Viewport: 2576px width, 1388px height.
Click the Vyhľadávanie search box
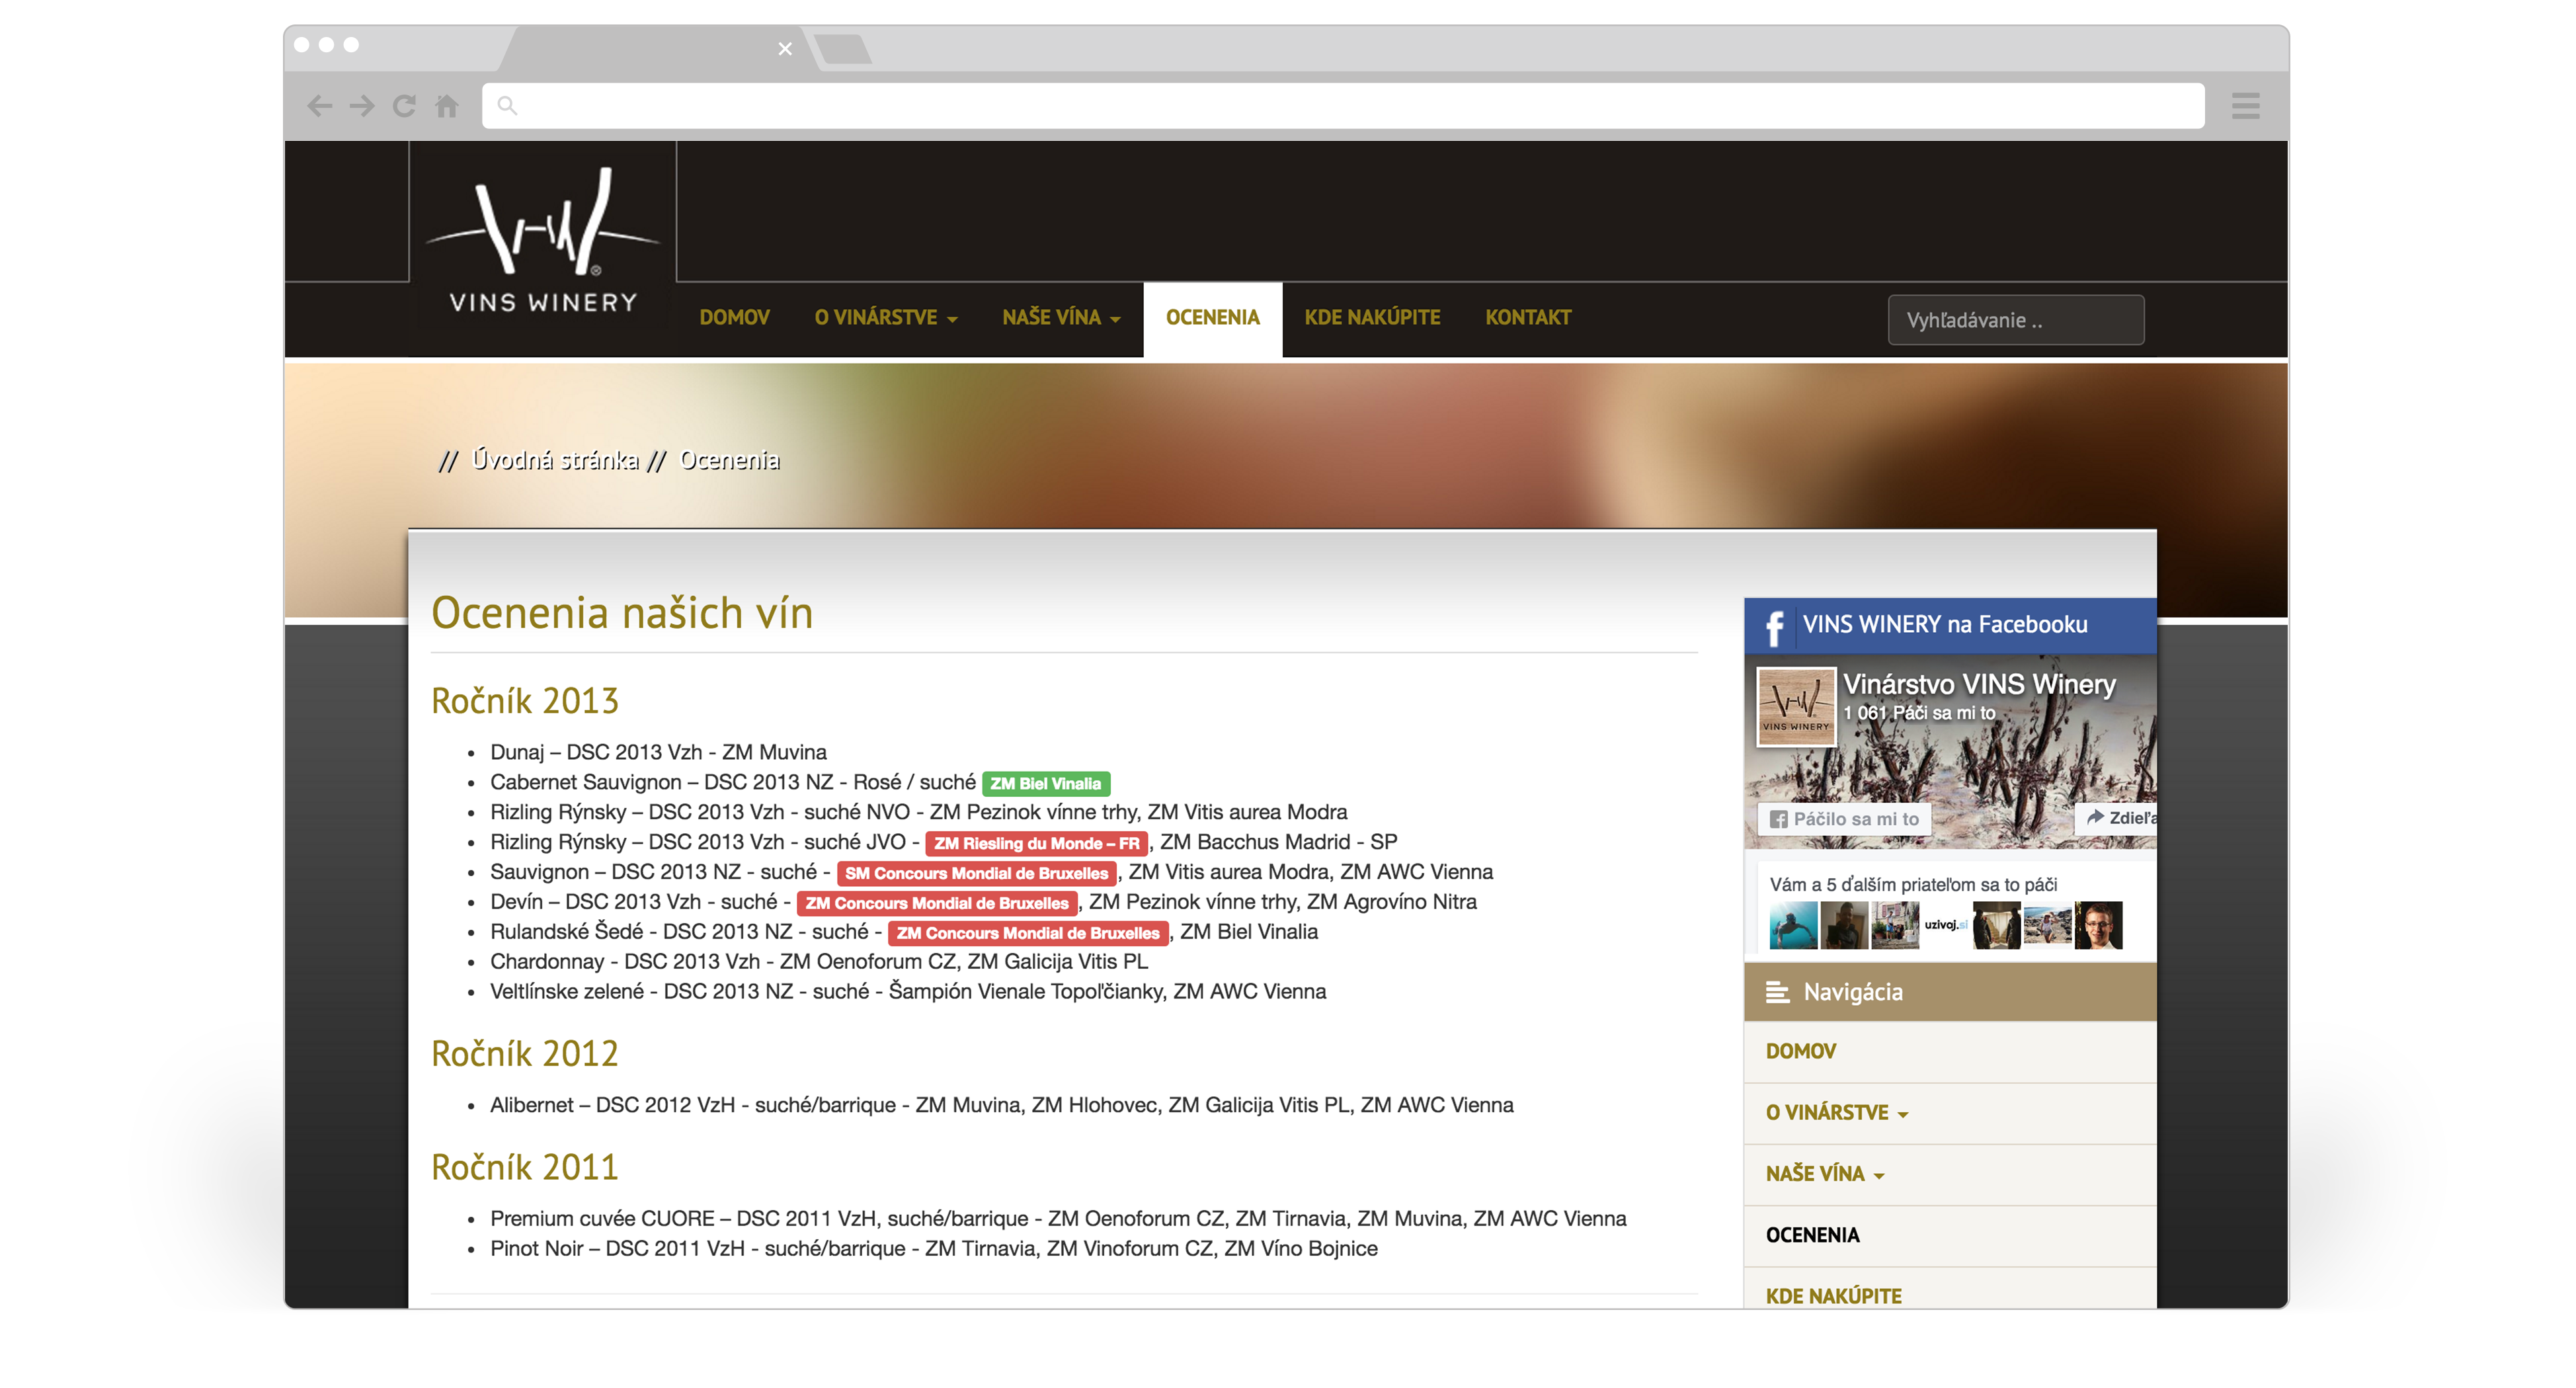[2015, 320]
